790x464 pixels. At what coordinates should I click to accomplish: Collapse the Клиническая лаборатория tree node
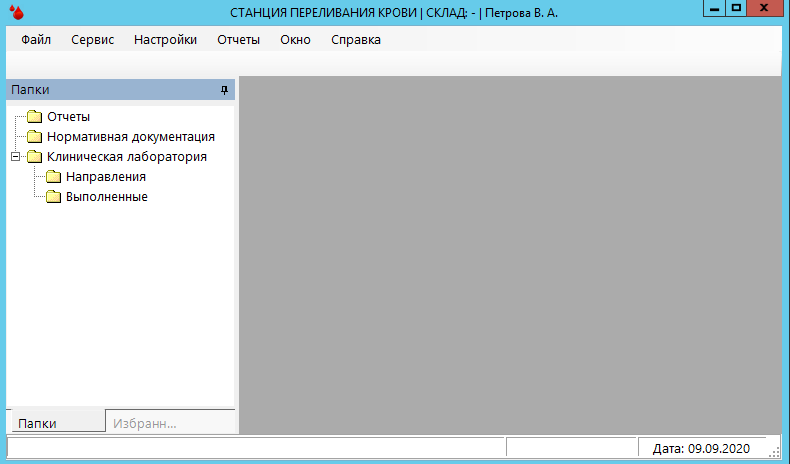pyautogui.click(x=14, y=157)
